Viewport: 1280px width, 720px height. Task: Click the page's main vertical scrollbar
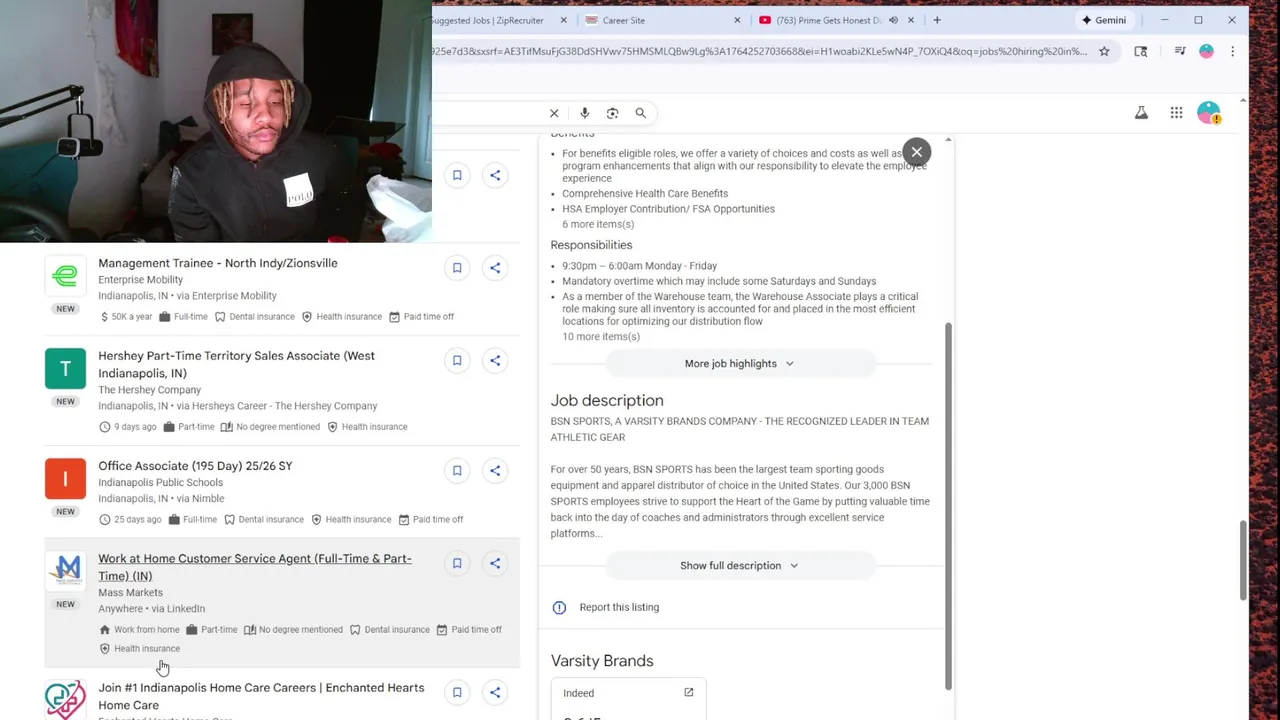point(1243,560)
